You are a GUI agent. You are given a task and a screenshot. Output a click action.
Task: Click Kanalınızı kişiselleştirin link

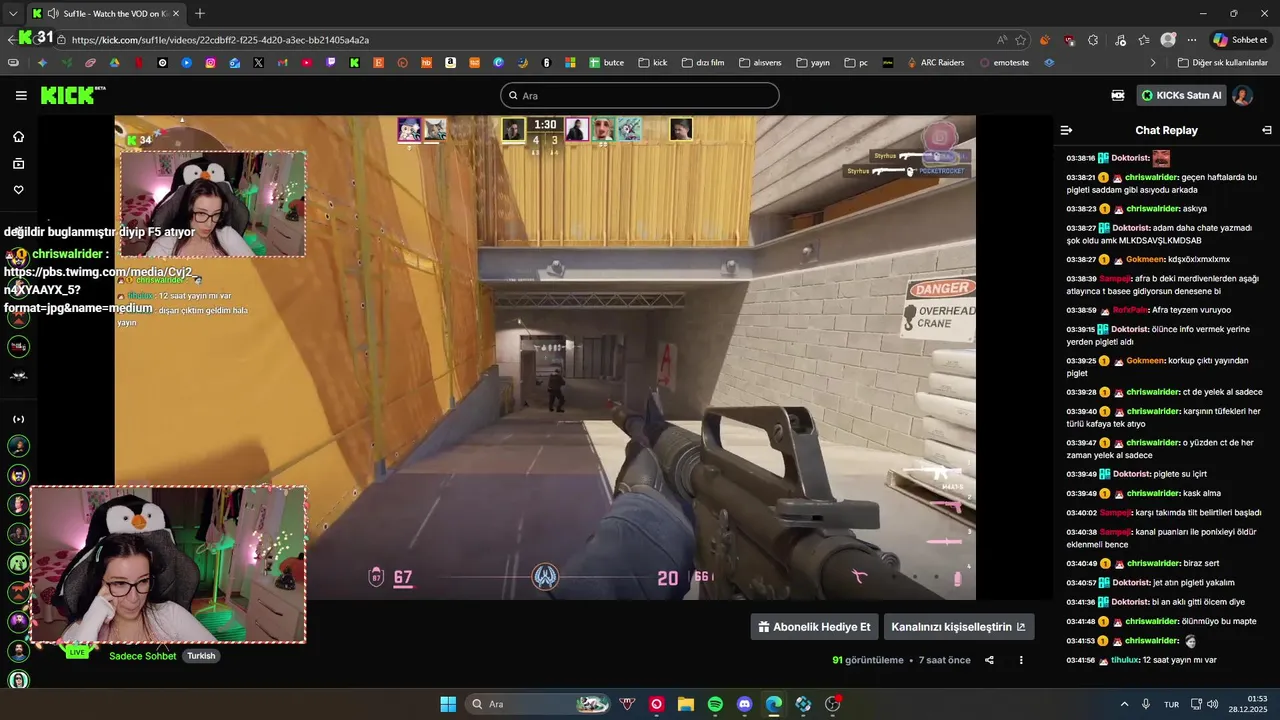[x=958, y=627]
